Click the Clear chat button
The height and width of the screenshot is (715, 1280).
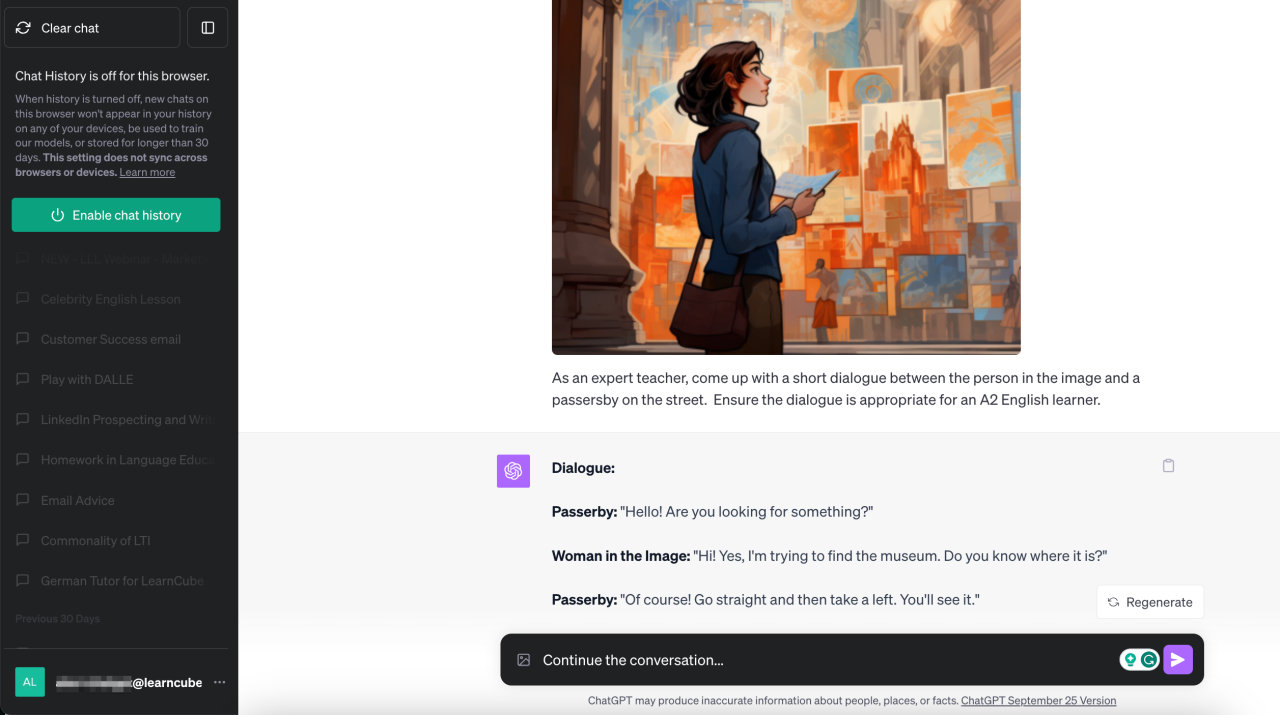(x=91, y=27)
